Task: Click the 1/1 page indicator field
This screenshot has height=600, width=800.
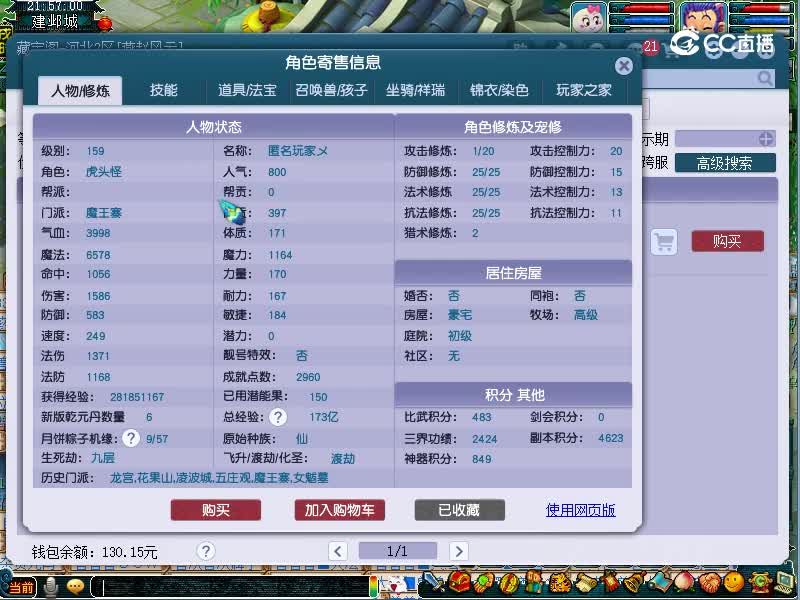Action: point(397,551)
